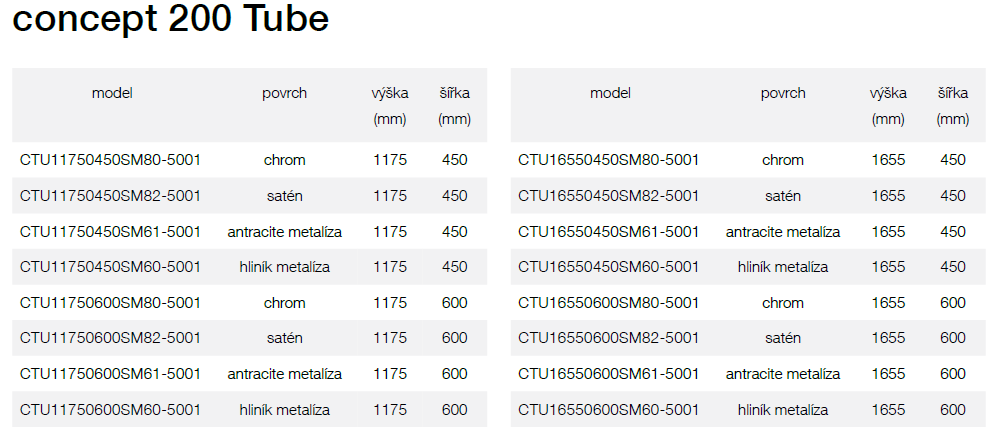This screenshot has width=991, height=434.
Task: Click the left table "povrch" column header
Action: (285, 93)
